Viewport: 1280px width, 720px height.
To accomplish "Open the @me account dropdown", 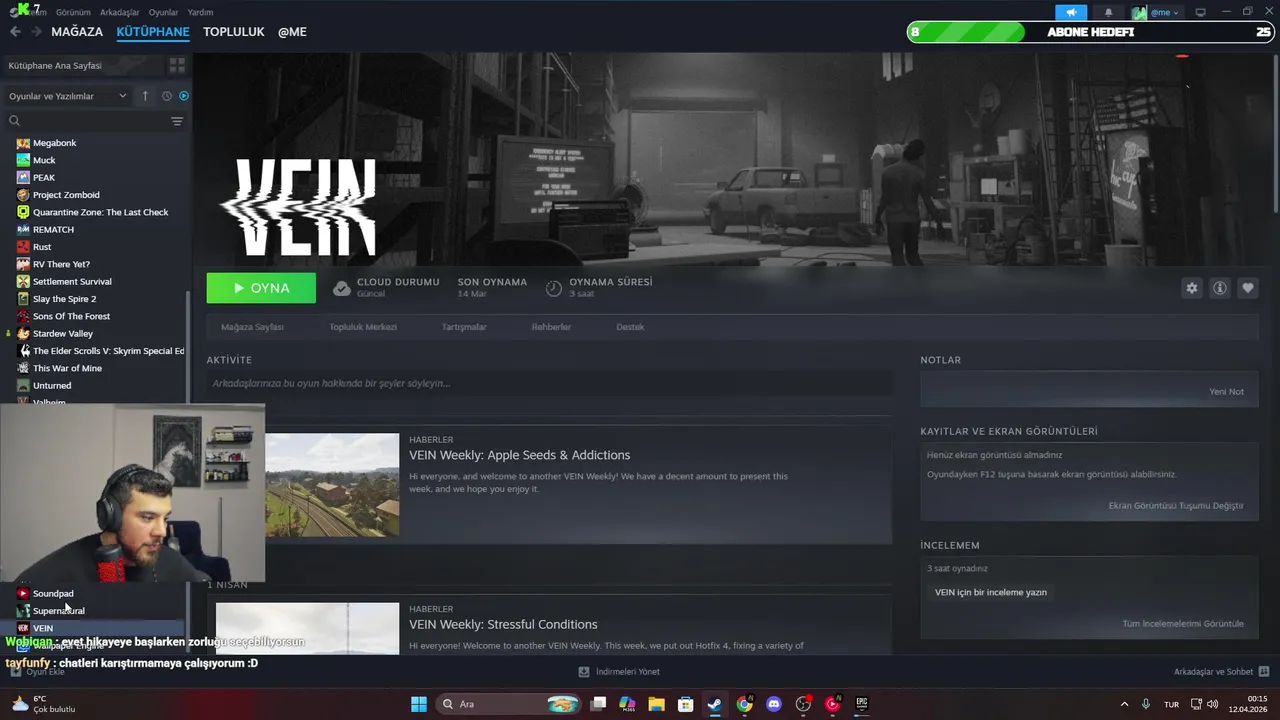I will pos(1157,12).
